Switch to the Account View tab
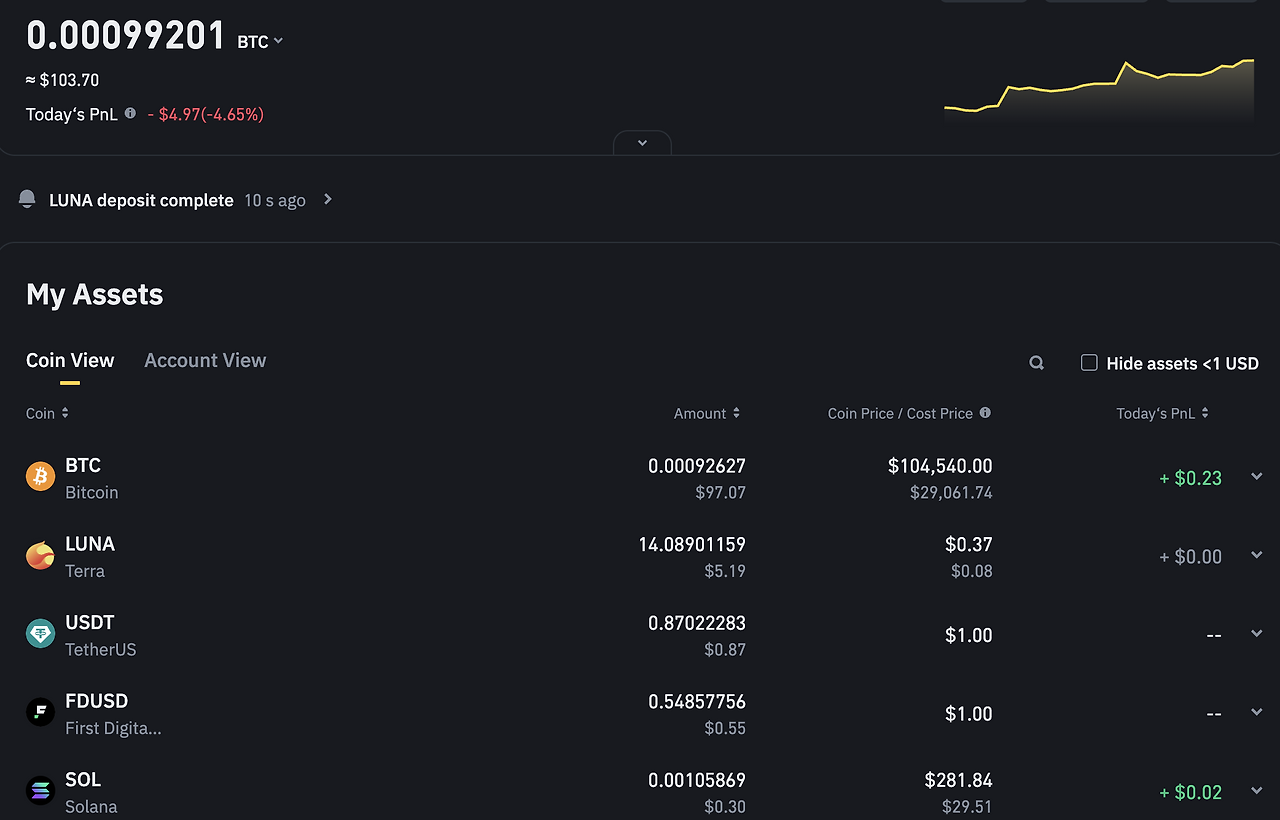The image size is (1280, 820). 205,360
